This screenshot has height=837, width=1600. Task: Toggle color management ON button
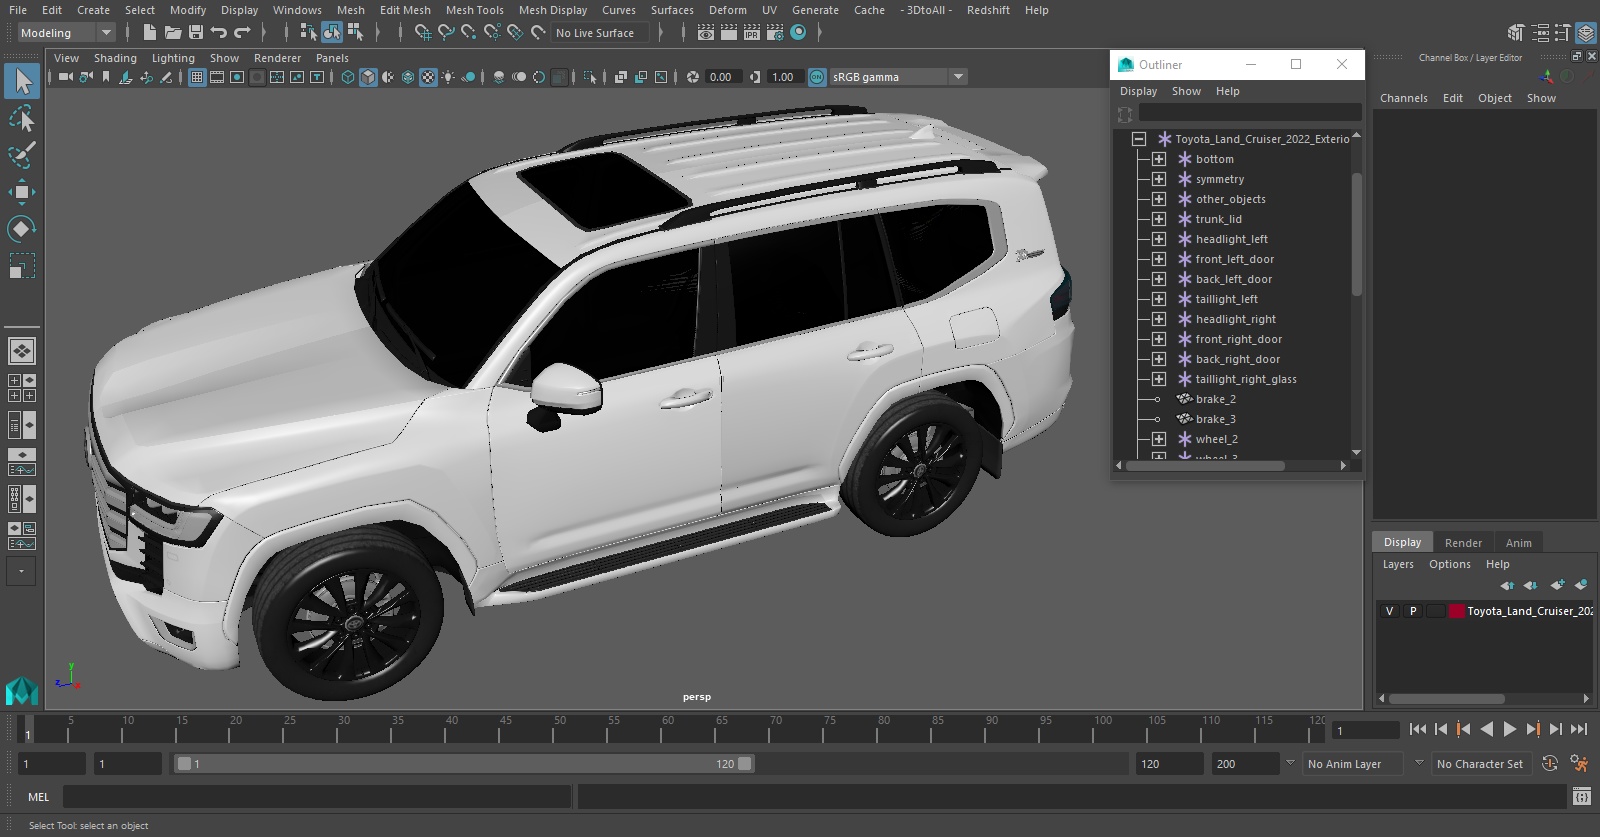(817, 77)
